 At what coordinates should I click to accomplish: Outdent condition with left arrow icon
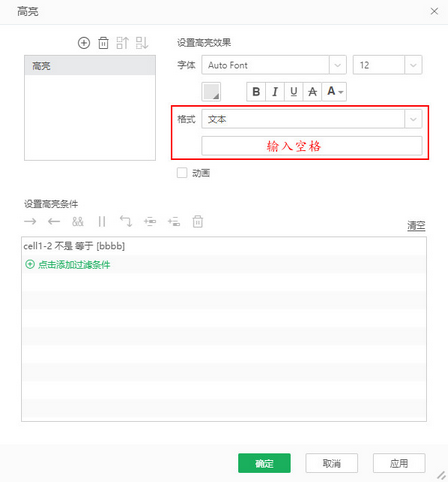pyautogui.click(x=54, y=221)
